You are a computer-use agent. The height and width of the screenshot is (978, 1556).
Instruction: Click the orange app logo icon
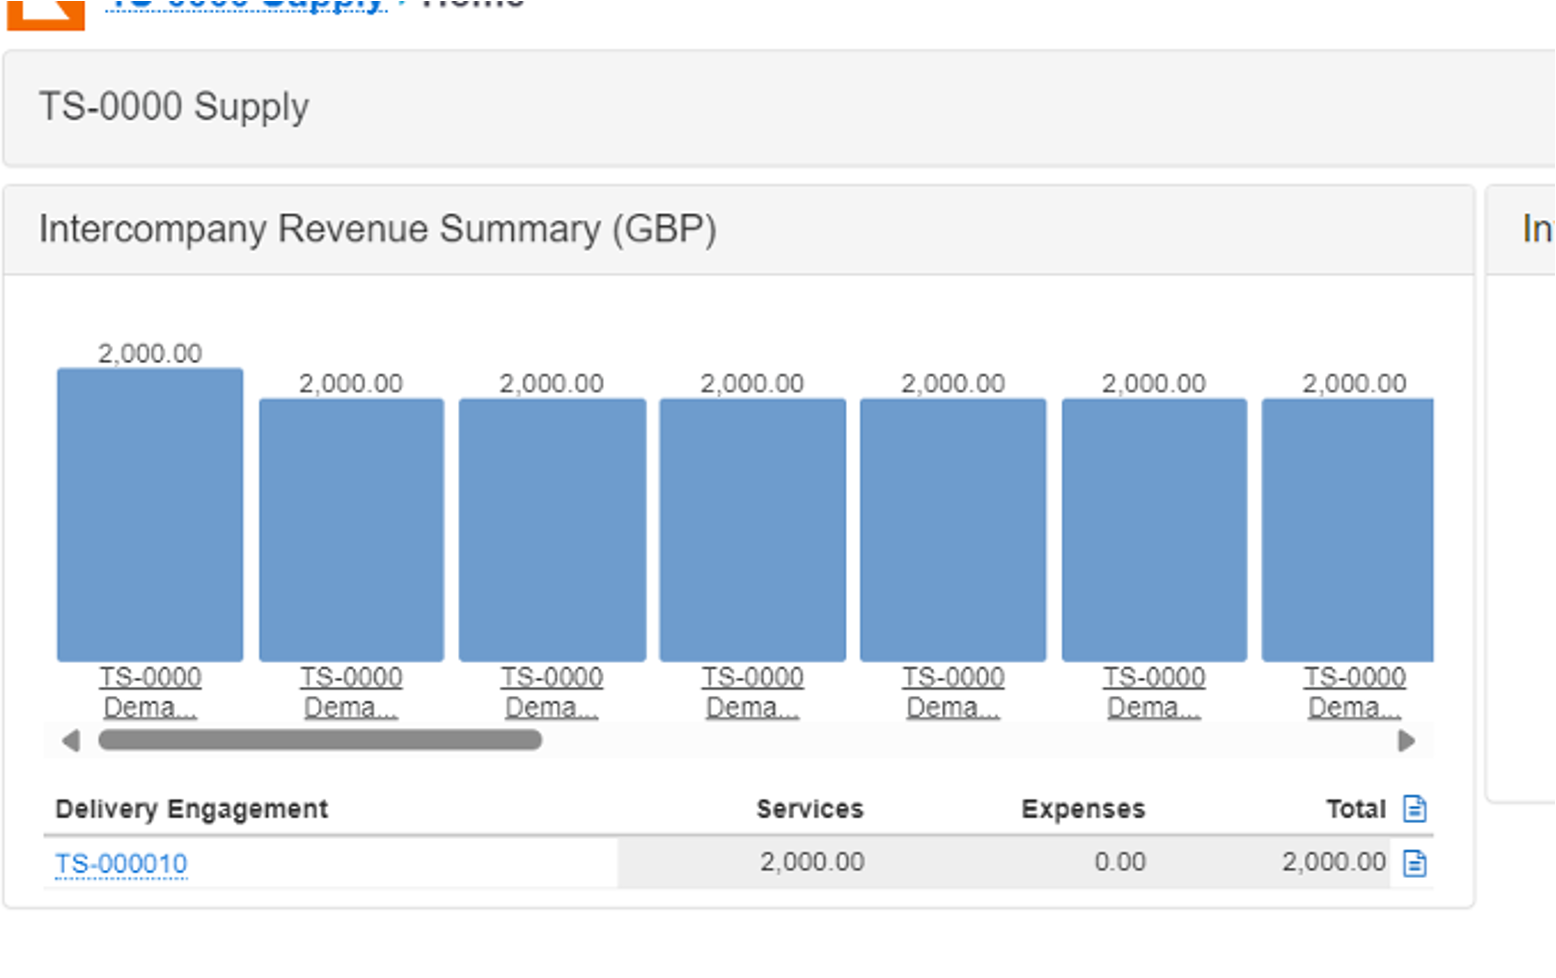(x=46, y=14)
